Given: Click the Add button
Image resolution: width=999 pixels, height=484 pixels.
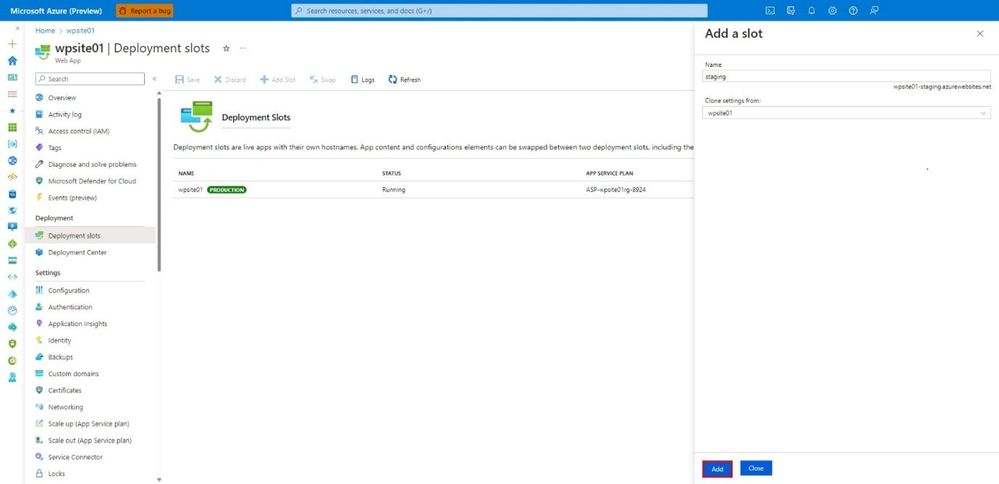Looking at the screenshot, I should (x=717, y=469).
